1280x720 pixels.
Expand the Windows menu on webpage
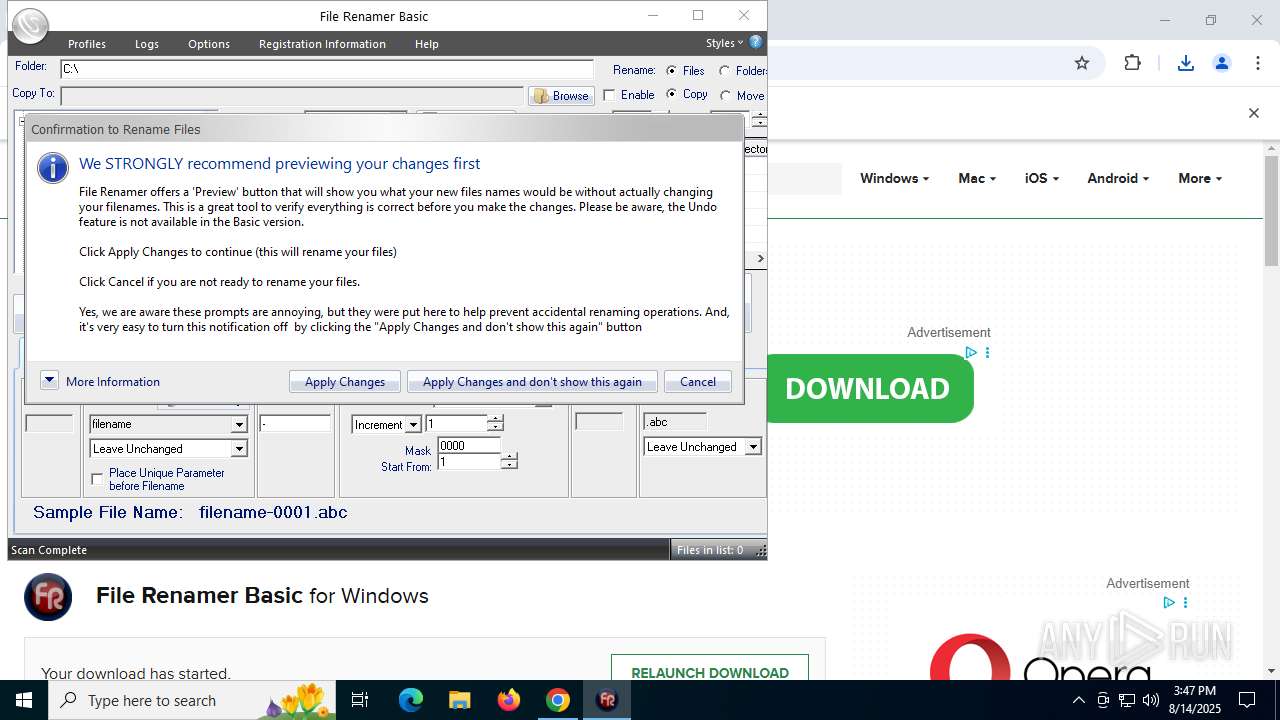tap(894, 178)
